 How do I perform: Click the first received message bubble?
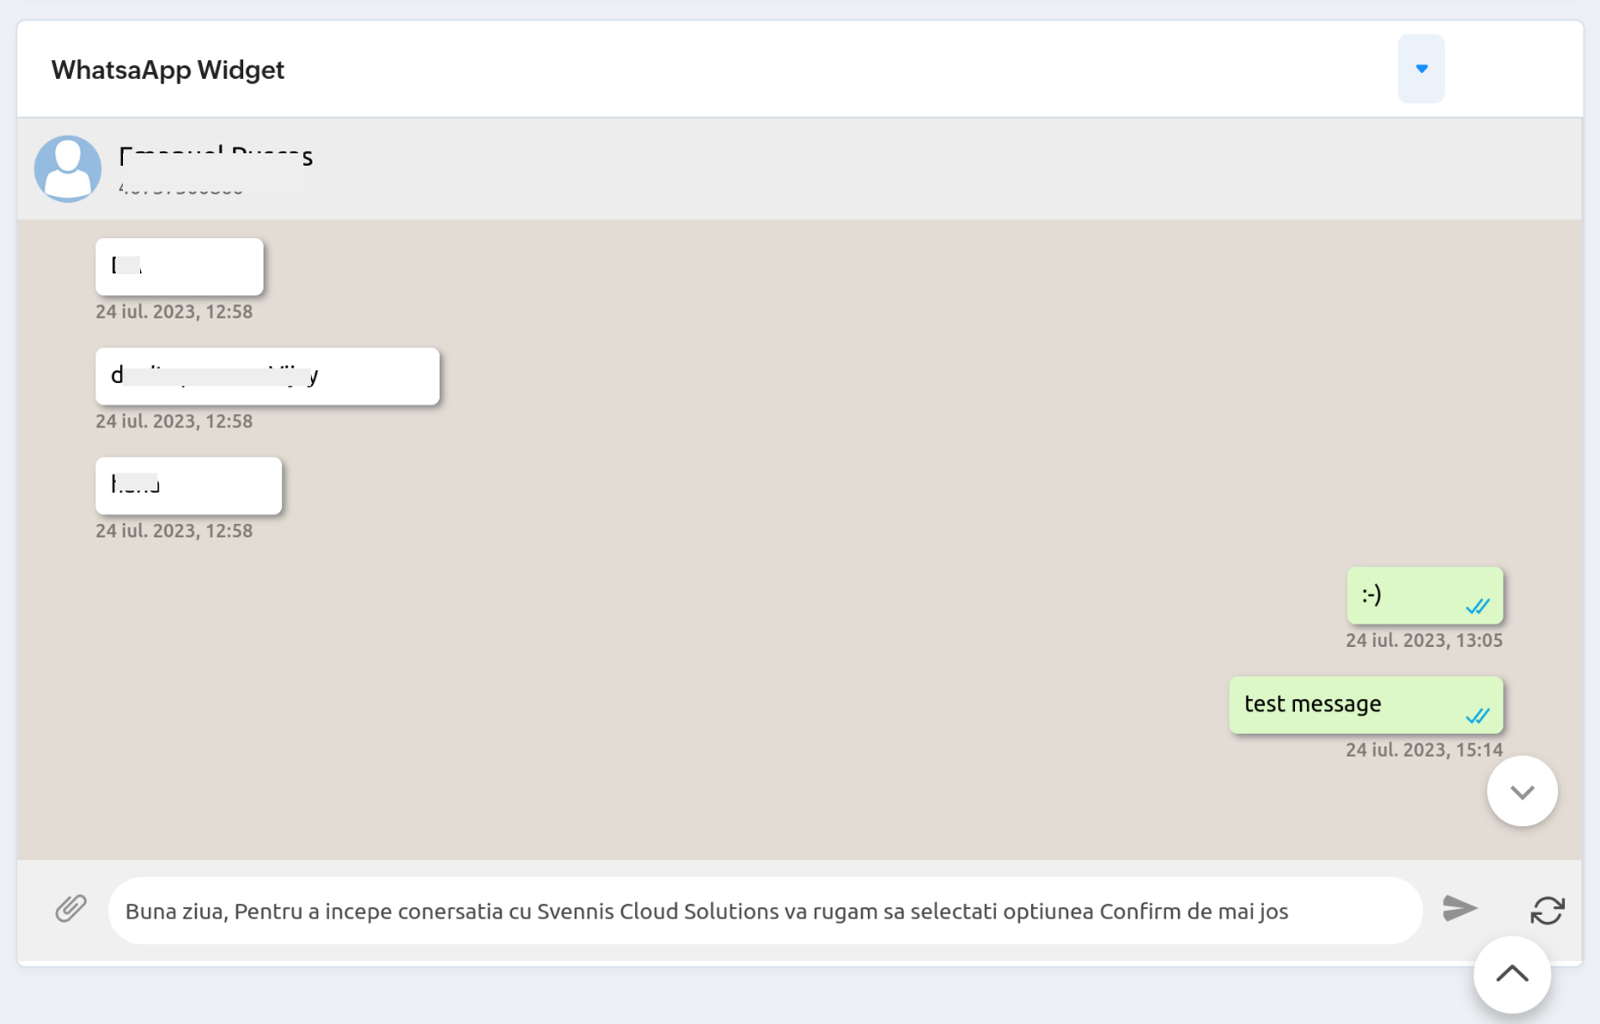(x=180, y=267)
